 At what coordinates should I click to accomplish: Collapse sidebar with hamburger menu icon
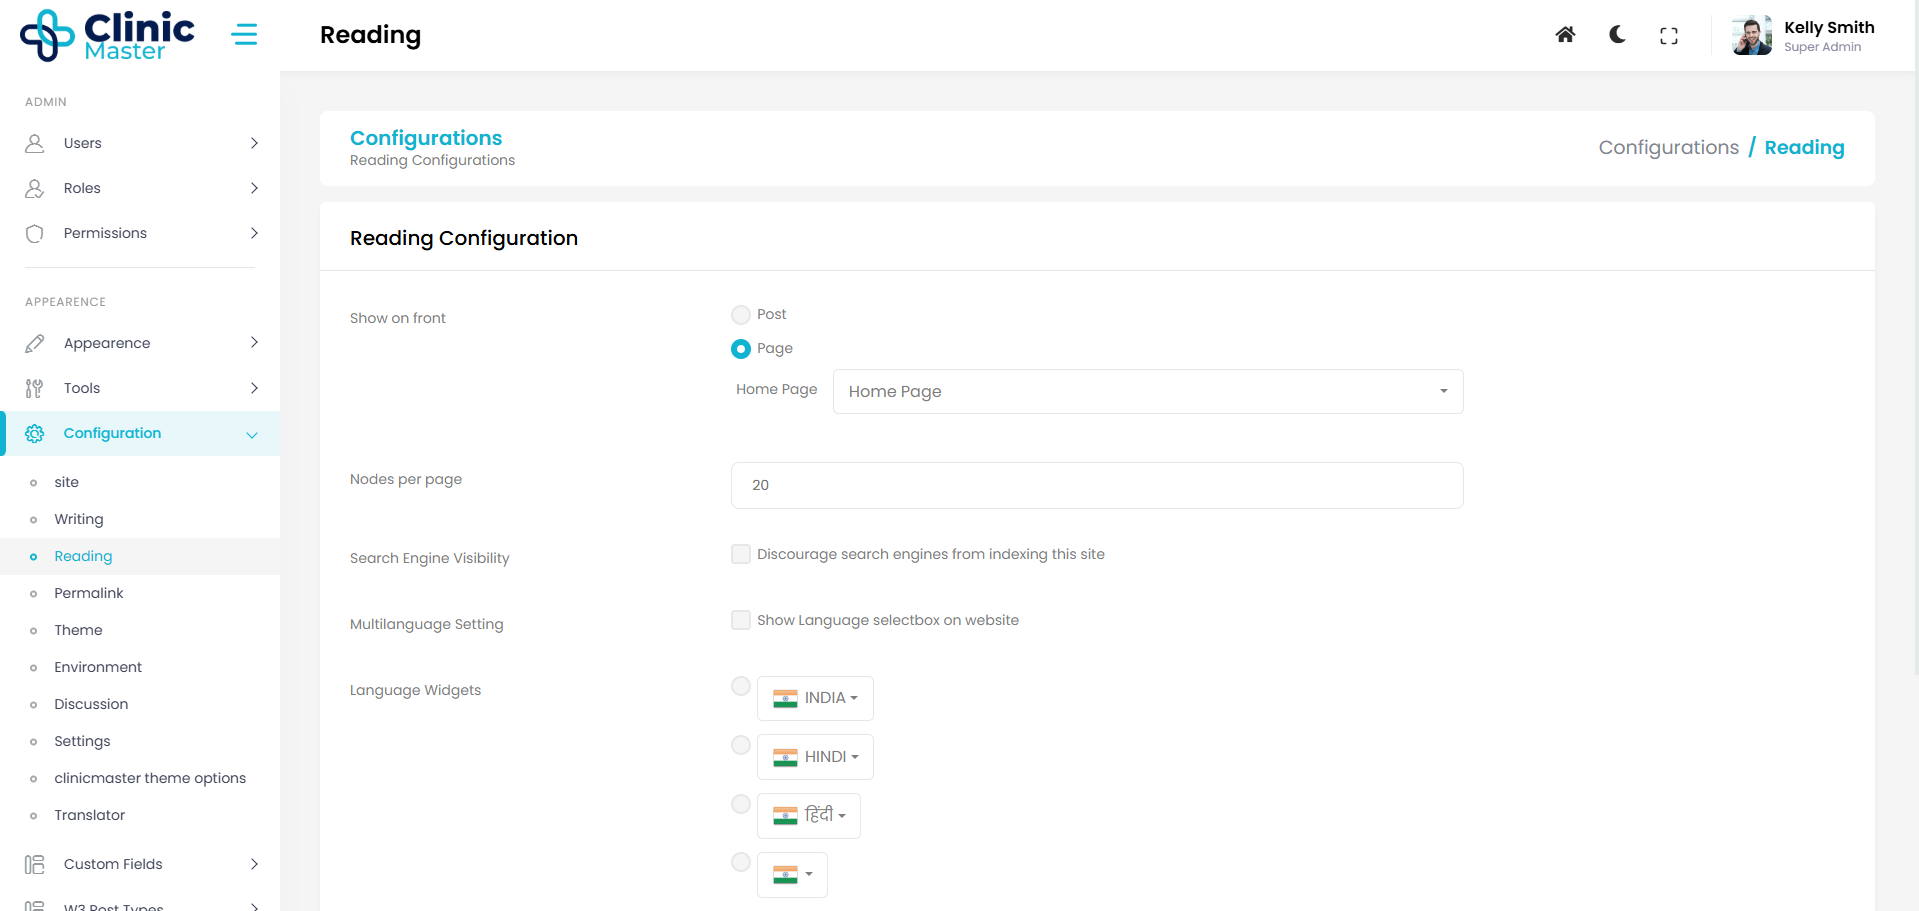(x=244, y=35)
